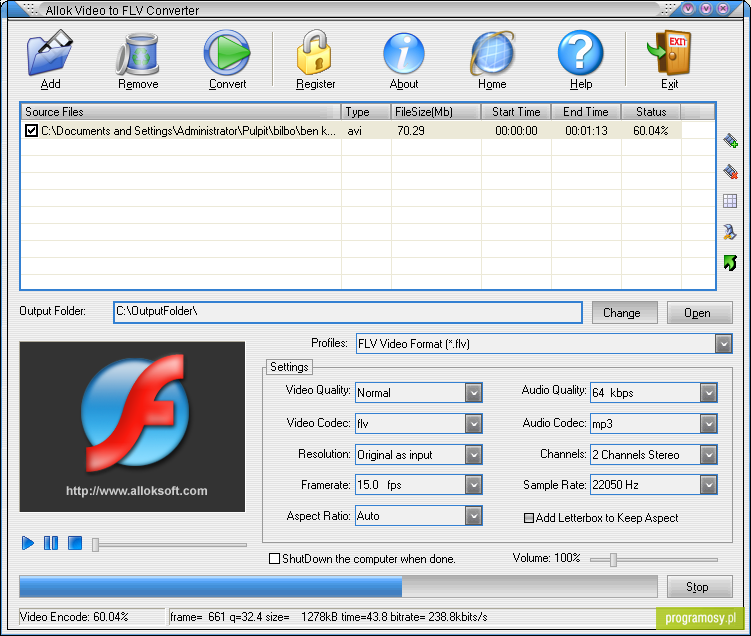Click the End Time column header
This screenshot has height=636, width=751.
click(586, 112)
